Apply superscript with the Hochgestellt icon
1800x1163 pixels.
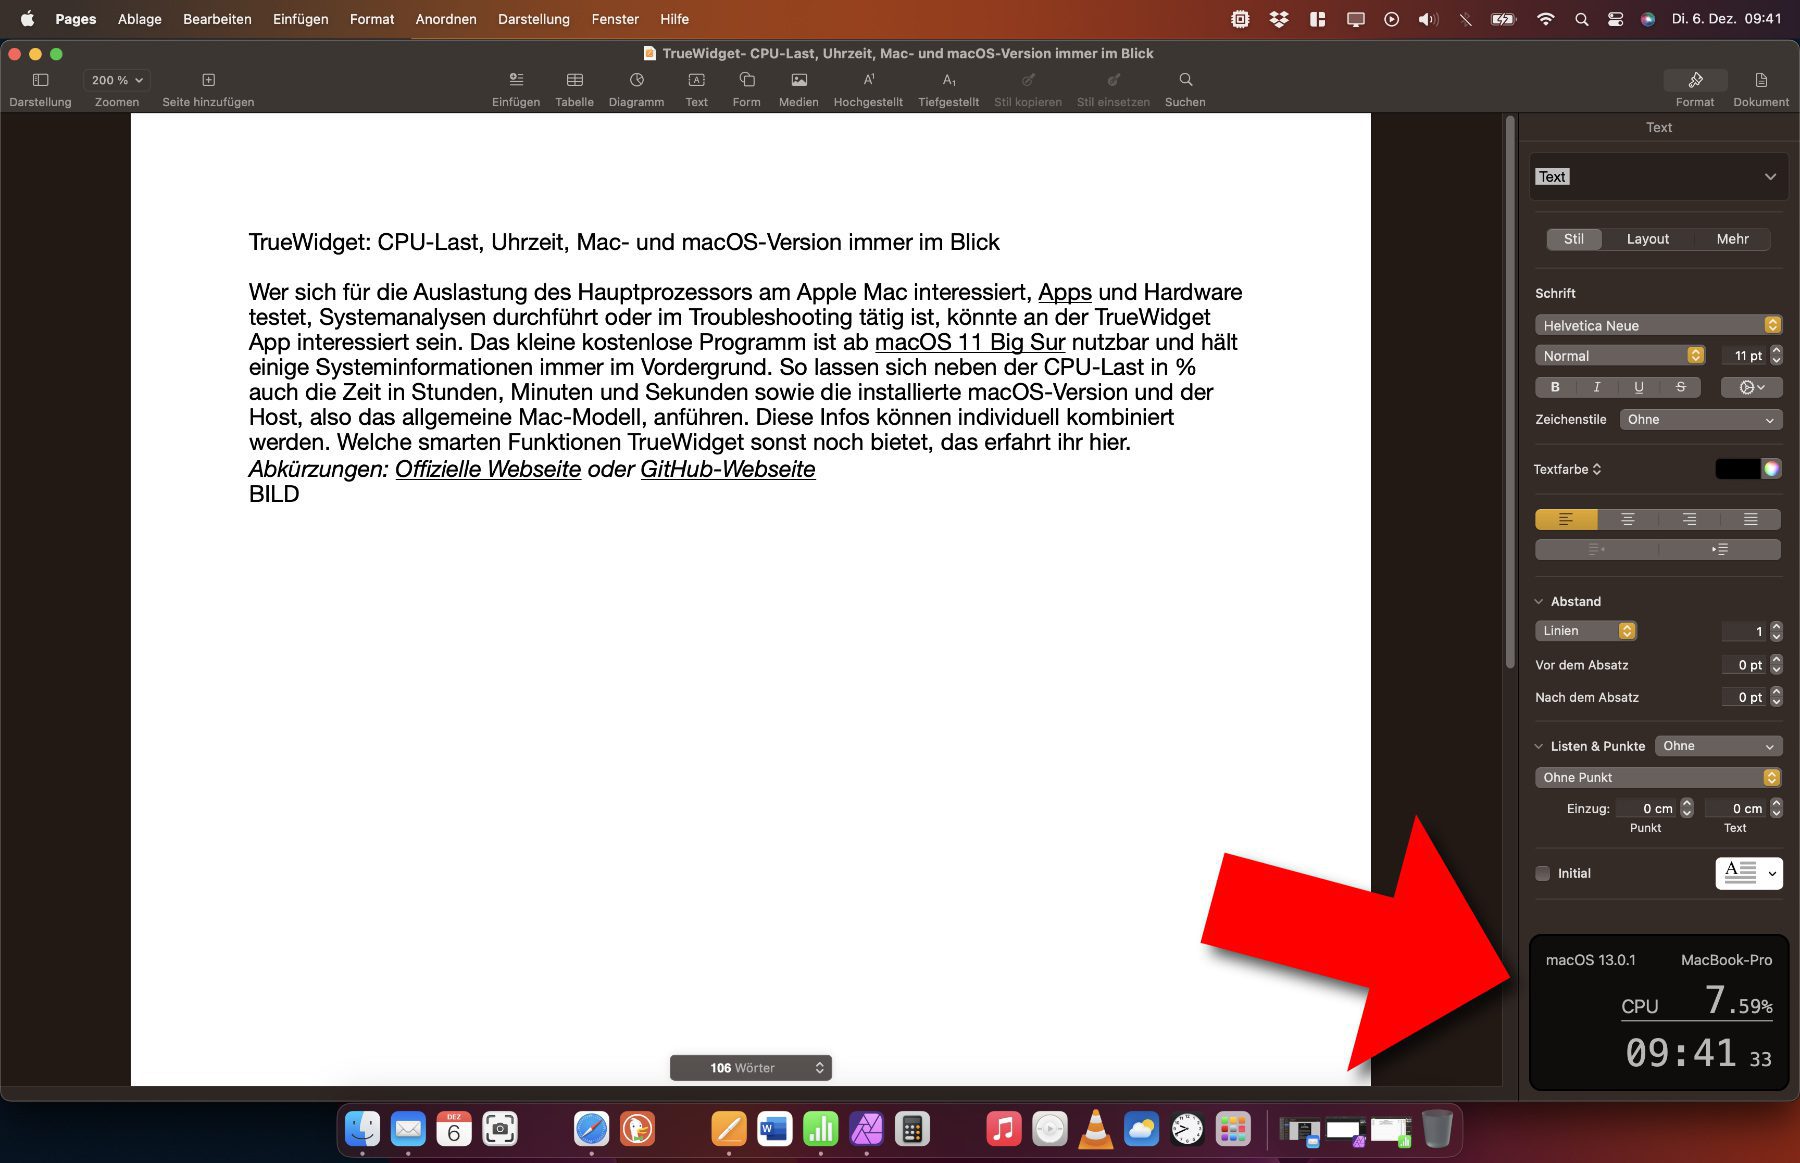click(869, 80)
